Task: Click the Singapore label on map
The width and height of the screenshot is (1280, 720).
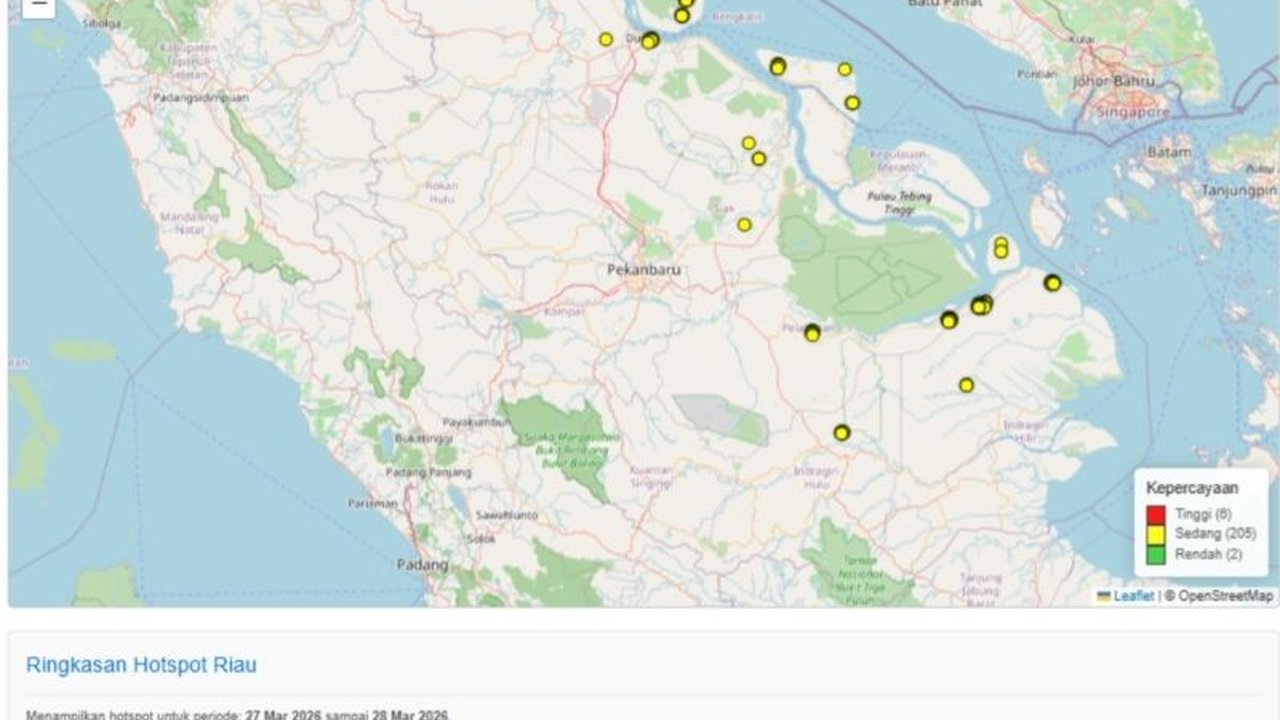Action: [1134, 113]
